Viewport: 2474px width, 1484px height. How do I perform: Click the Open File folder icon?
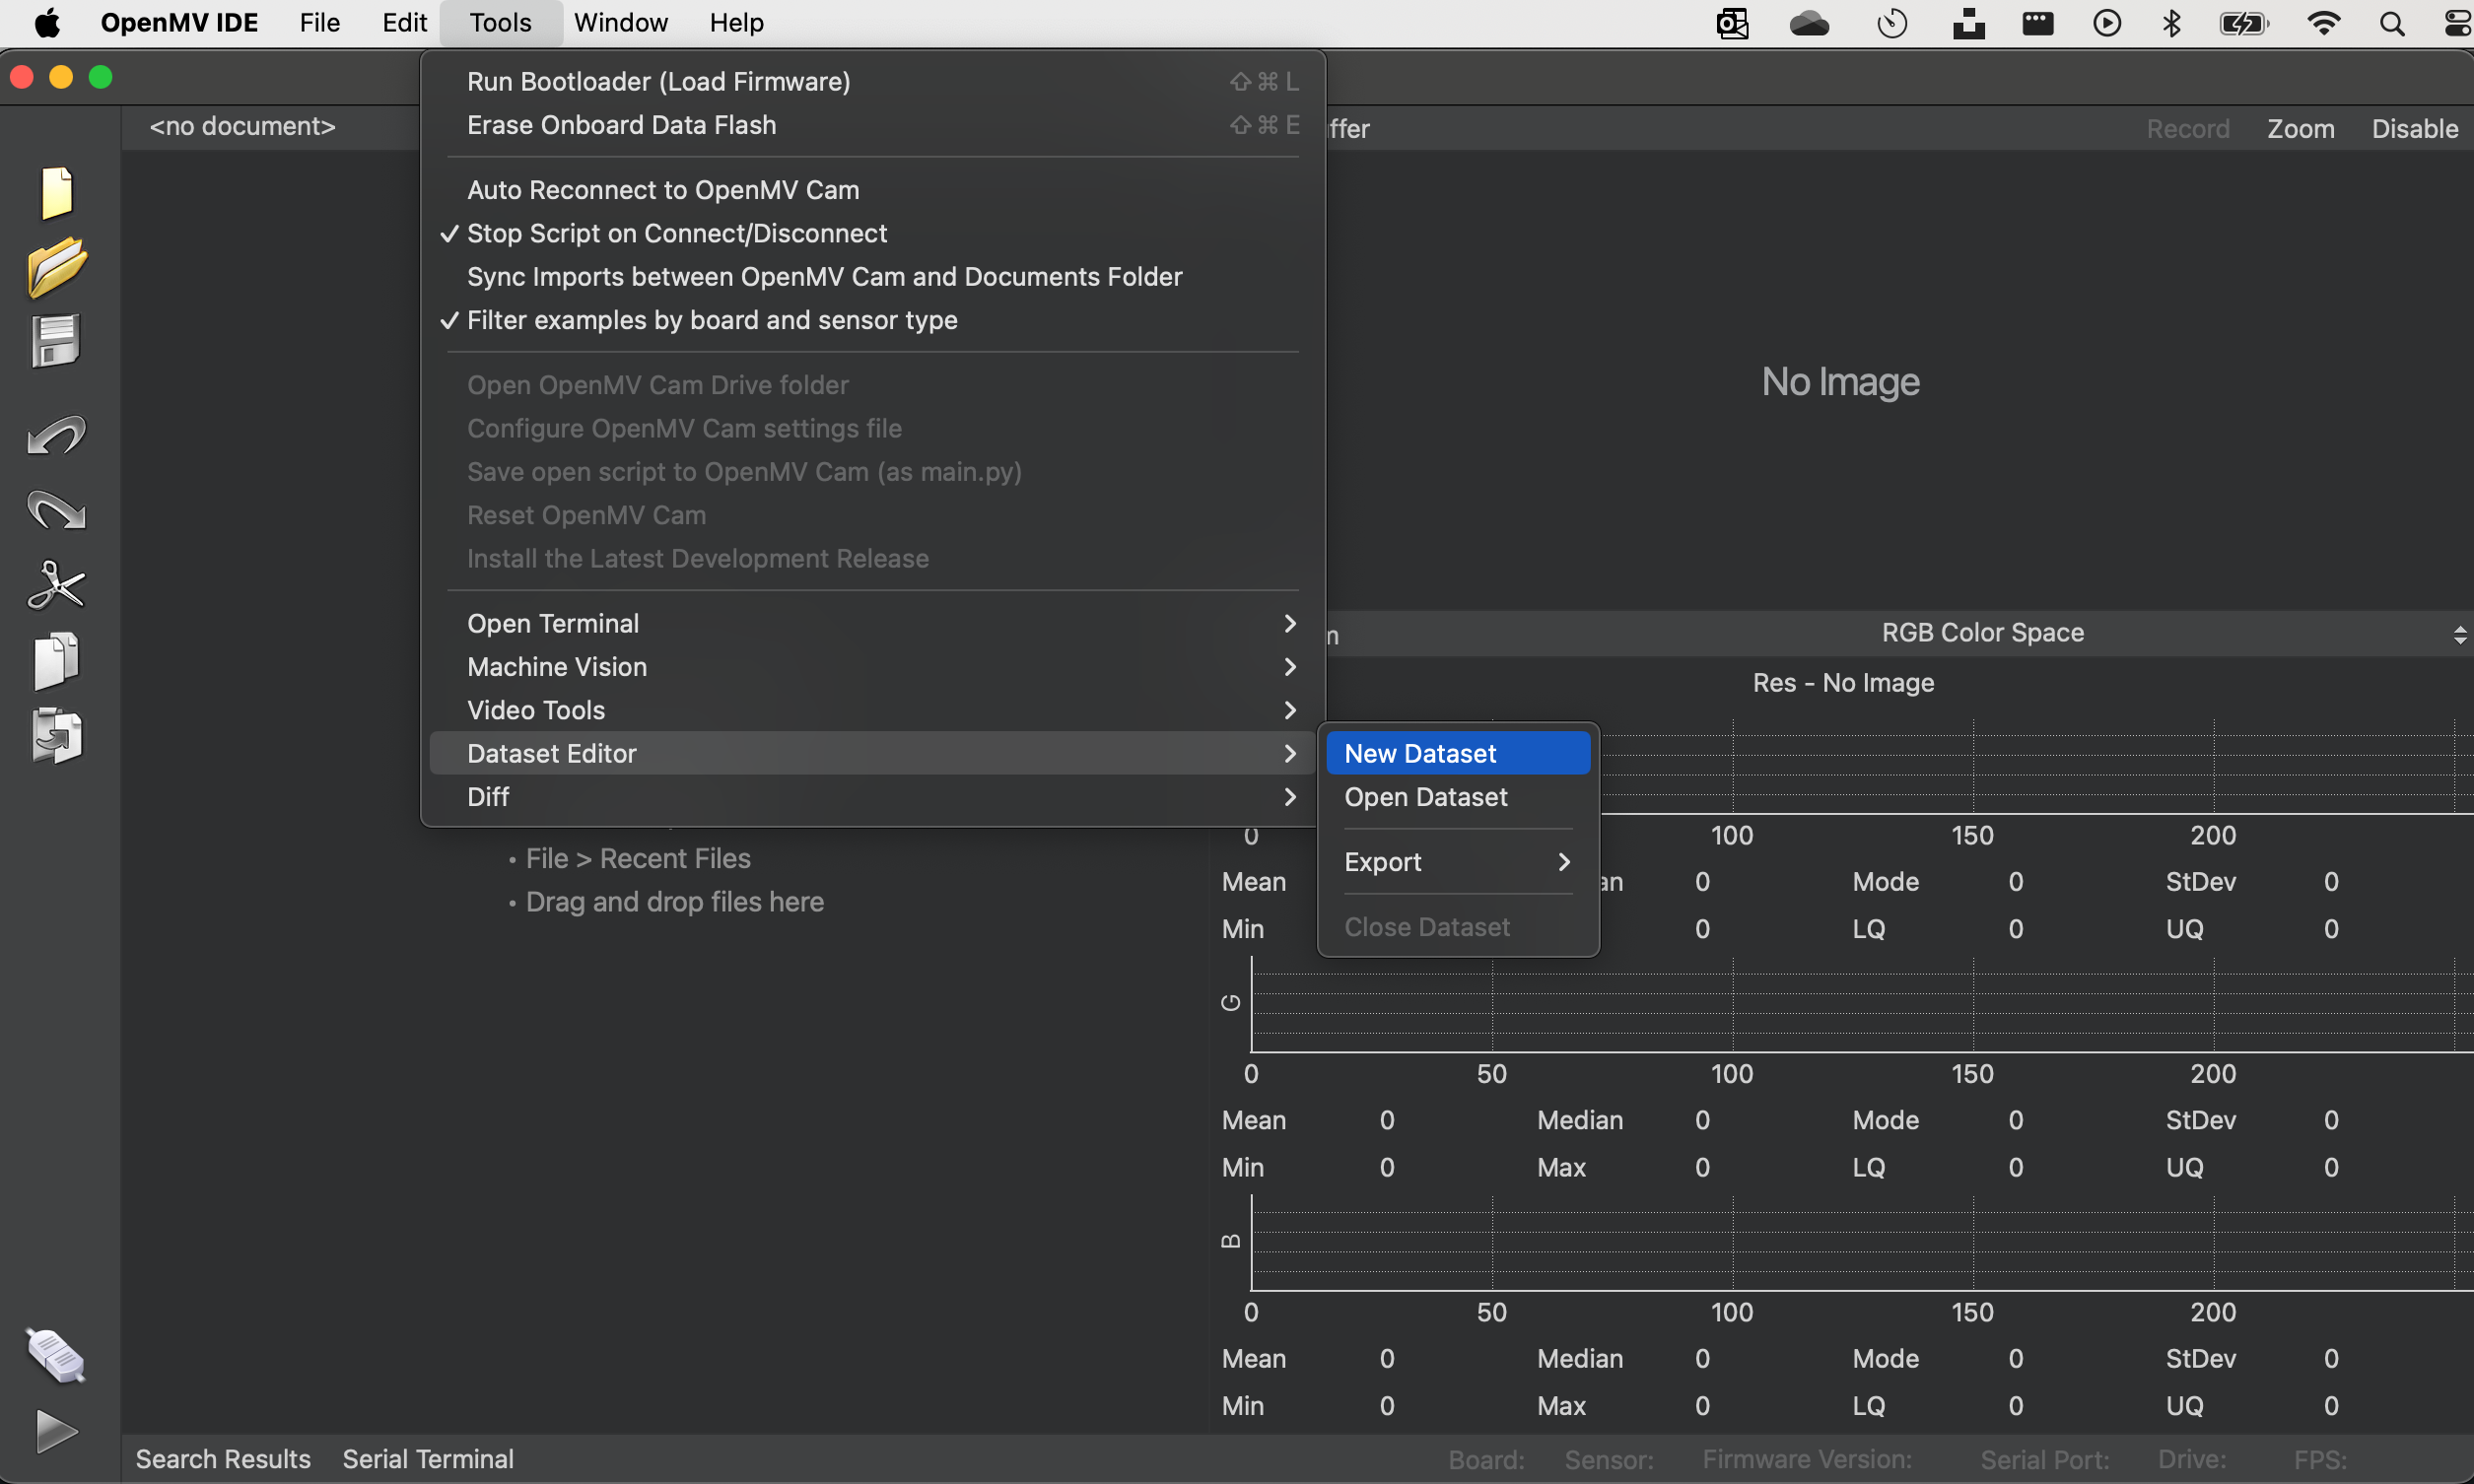pyautogui.click(x=57, y=267)
